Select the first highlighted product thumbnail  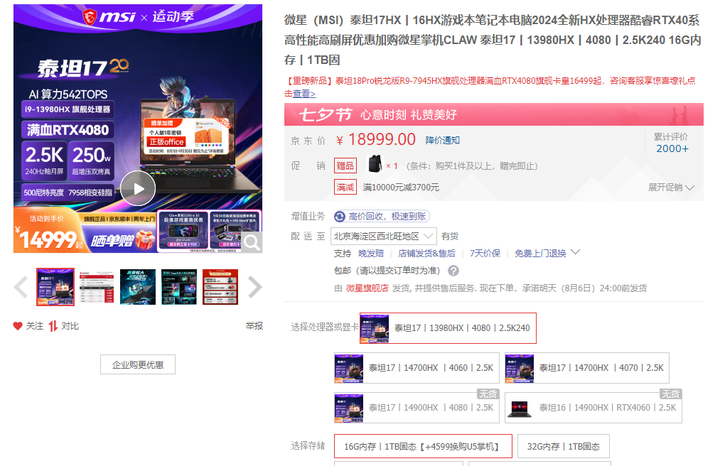[55, 287]
